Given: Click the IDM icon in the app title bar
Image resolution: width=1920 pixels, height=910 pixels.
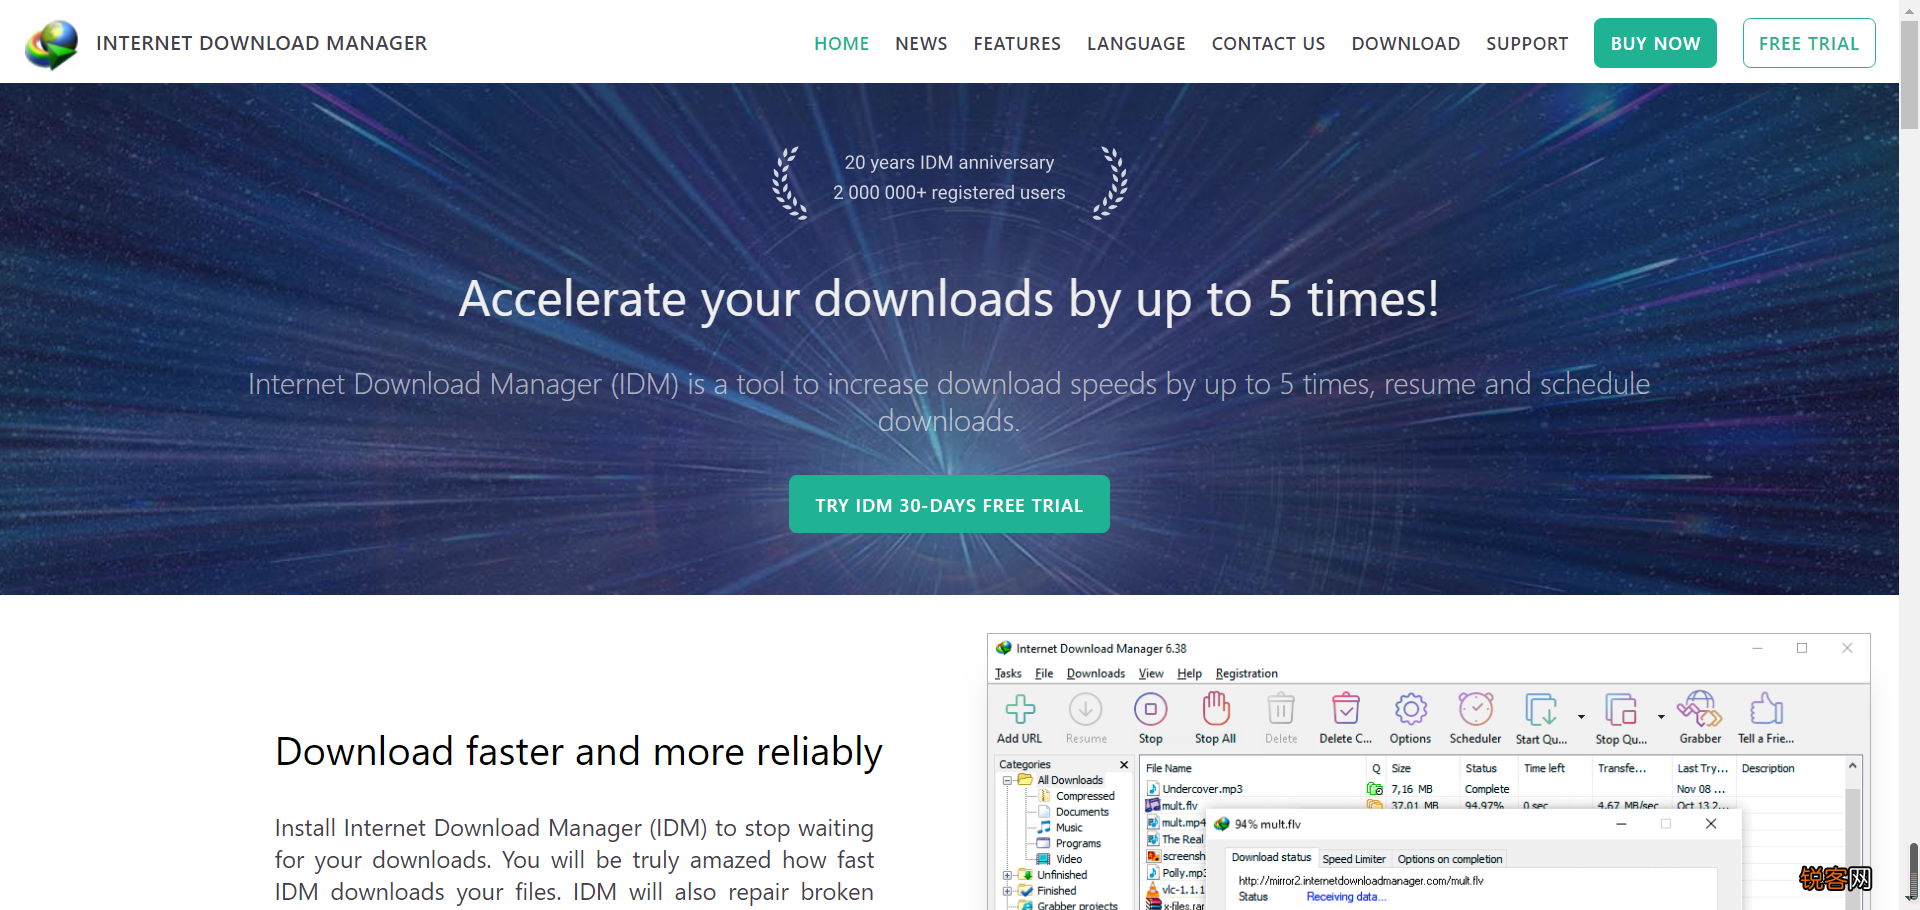Looking at the screenshot, I should [1004, 648].
